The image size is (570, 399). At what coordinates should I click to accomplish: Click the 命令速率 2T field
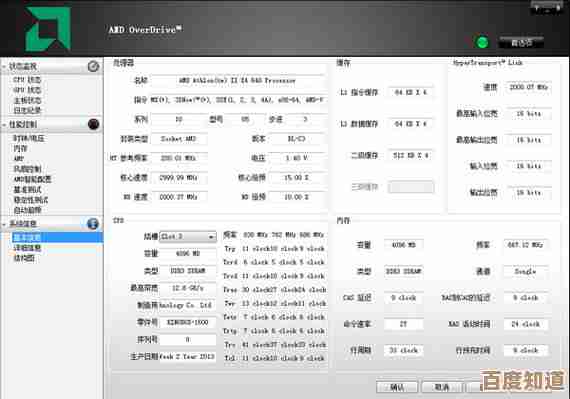(x=403, y=324)
